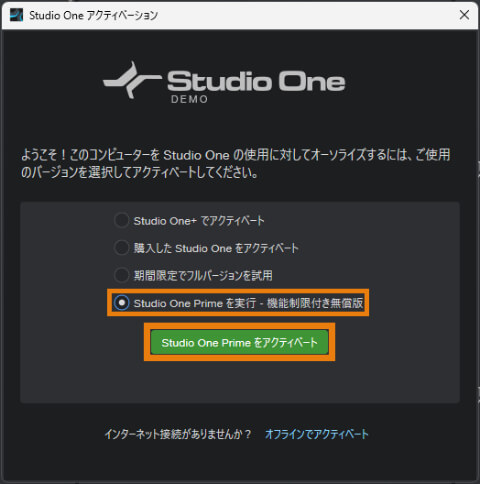
Task: Click the Studio One アクティベーション title bar text
Action: click(x=94, y=15)
